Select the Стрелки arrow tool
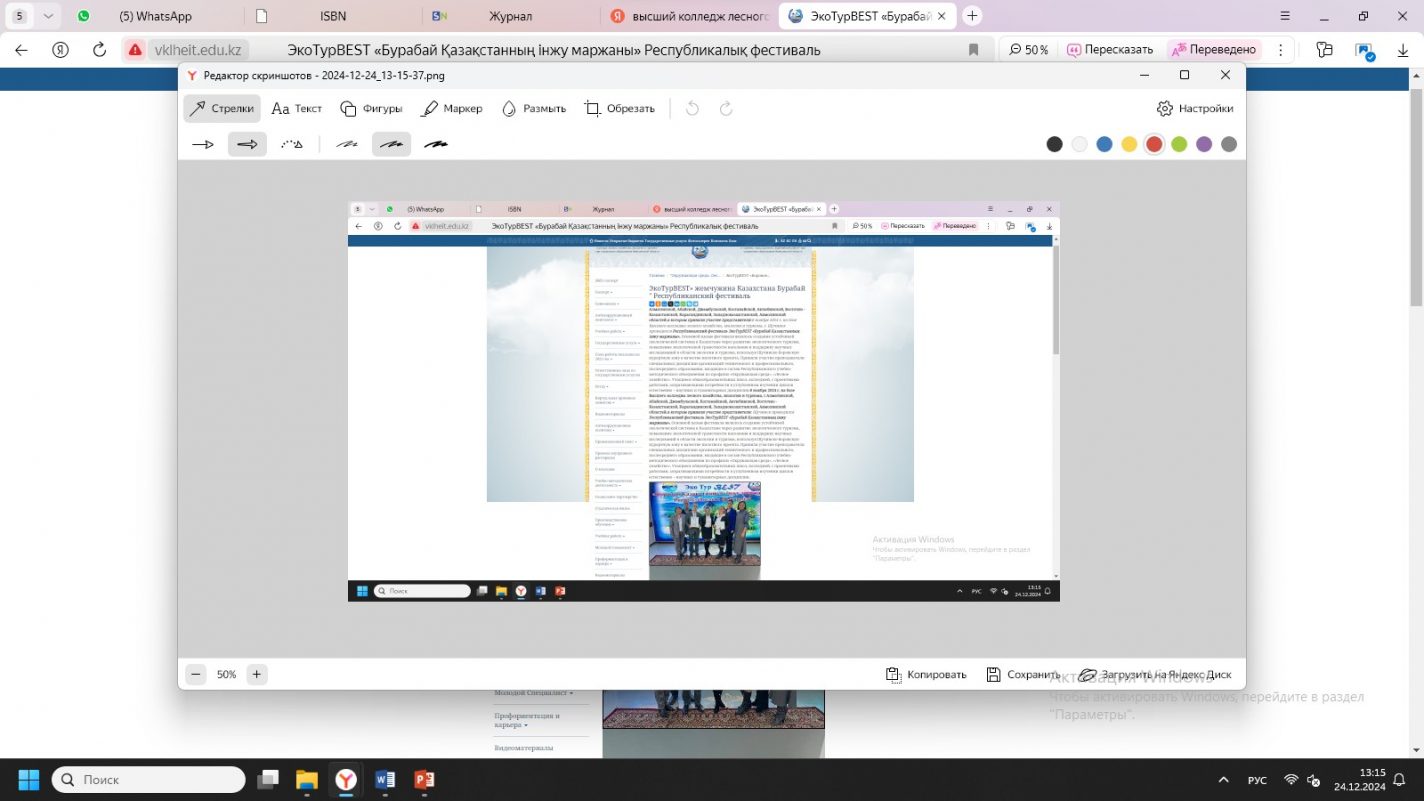Screen dimensions: 1424x801 (x=221, y=108)
